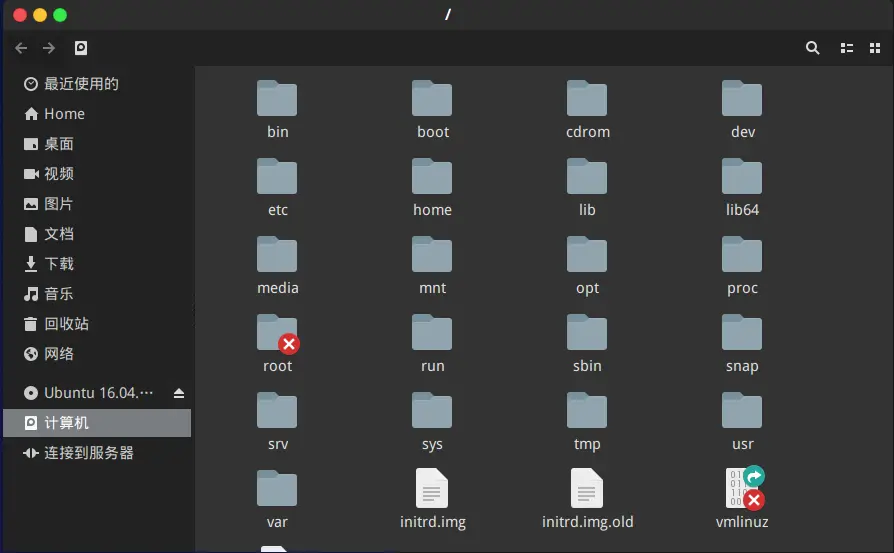
Task: Switch to grid icon view
Action: (875, 48)
